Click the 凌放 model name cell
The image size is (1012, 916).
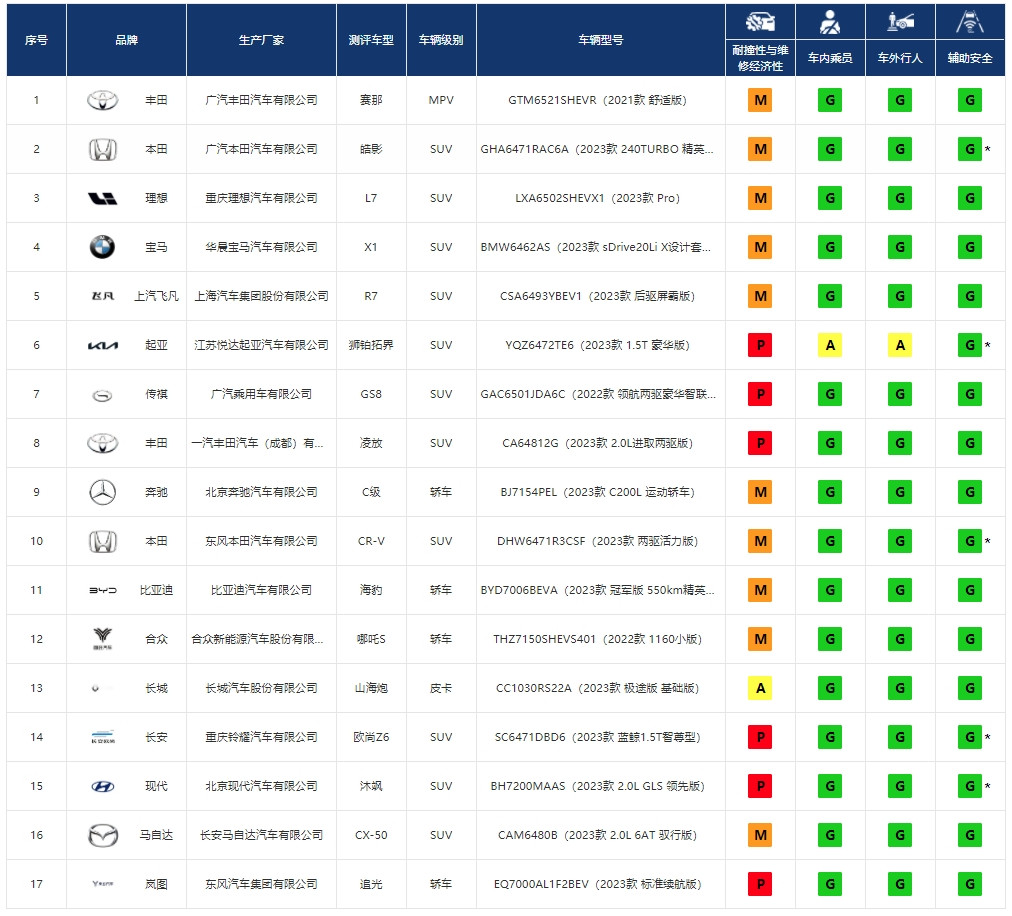coord(371,443)
